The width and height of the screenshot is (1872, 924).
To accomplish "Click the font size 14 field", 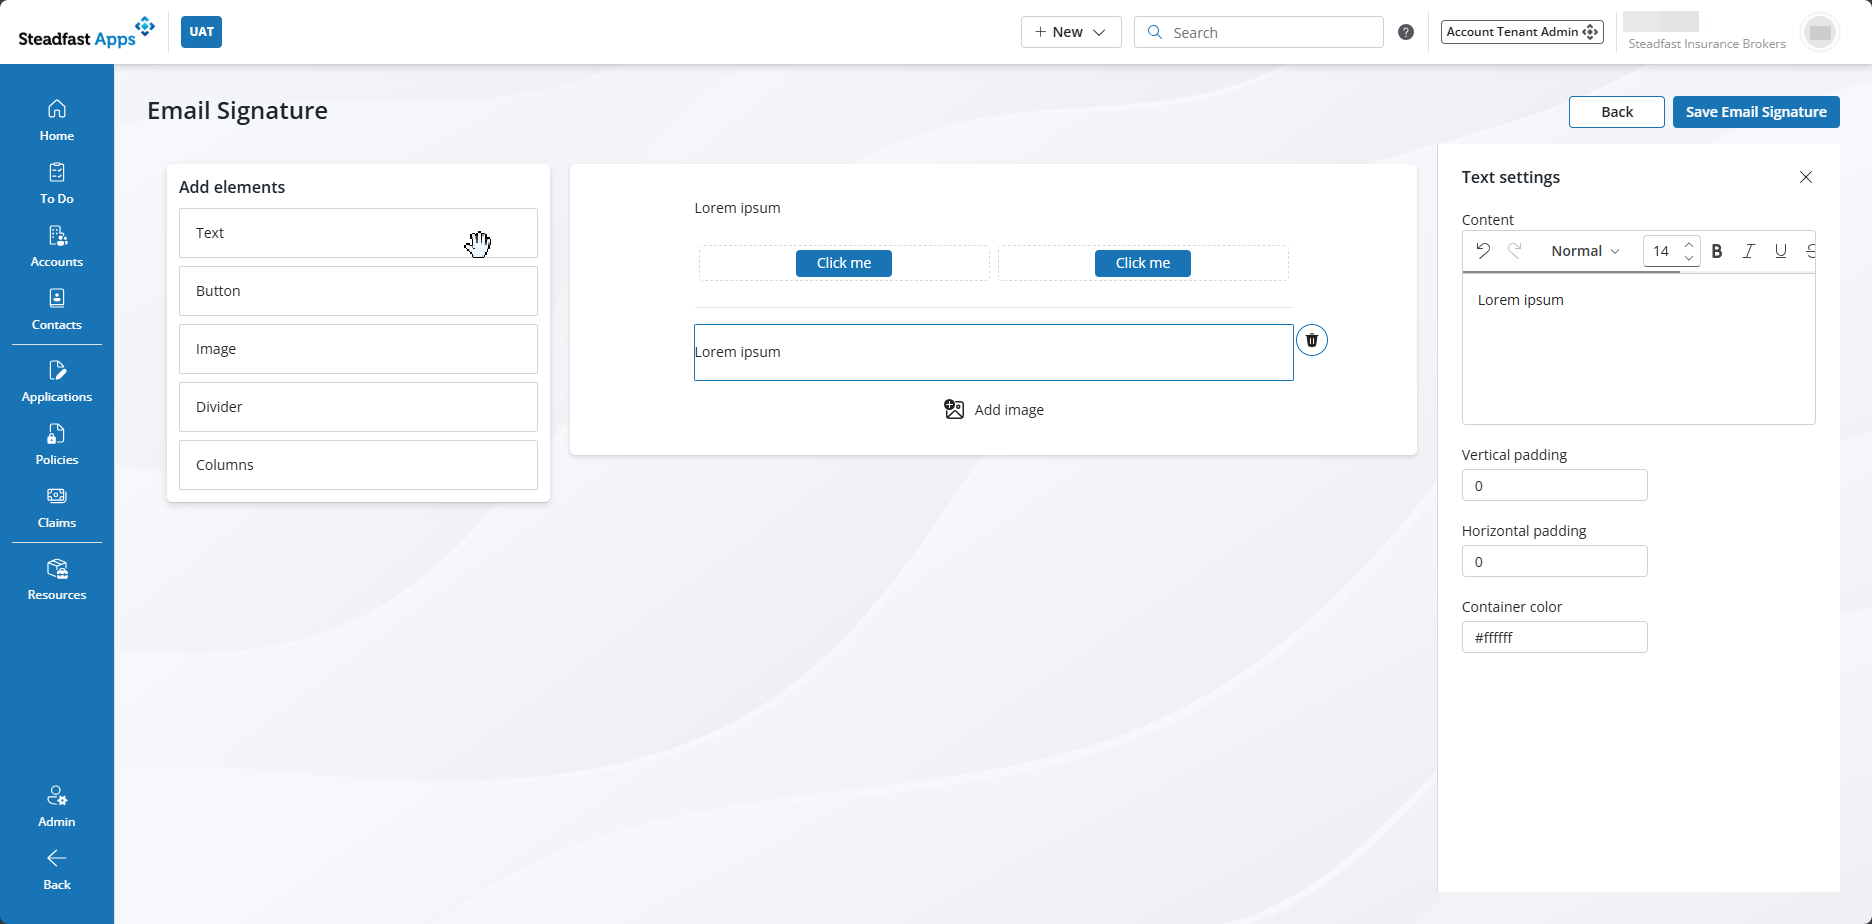I will coord(1661,251).
